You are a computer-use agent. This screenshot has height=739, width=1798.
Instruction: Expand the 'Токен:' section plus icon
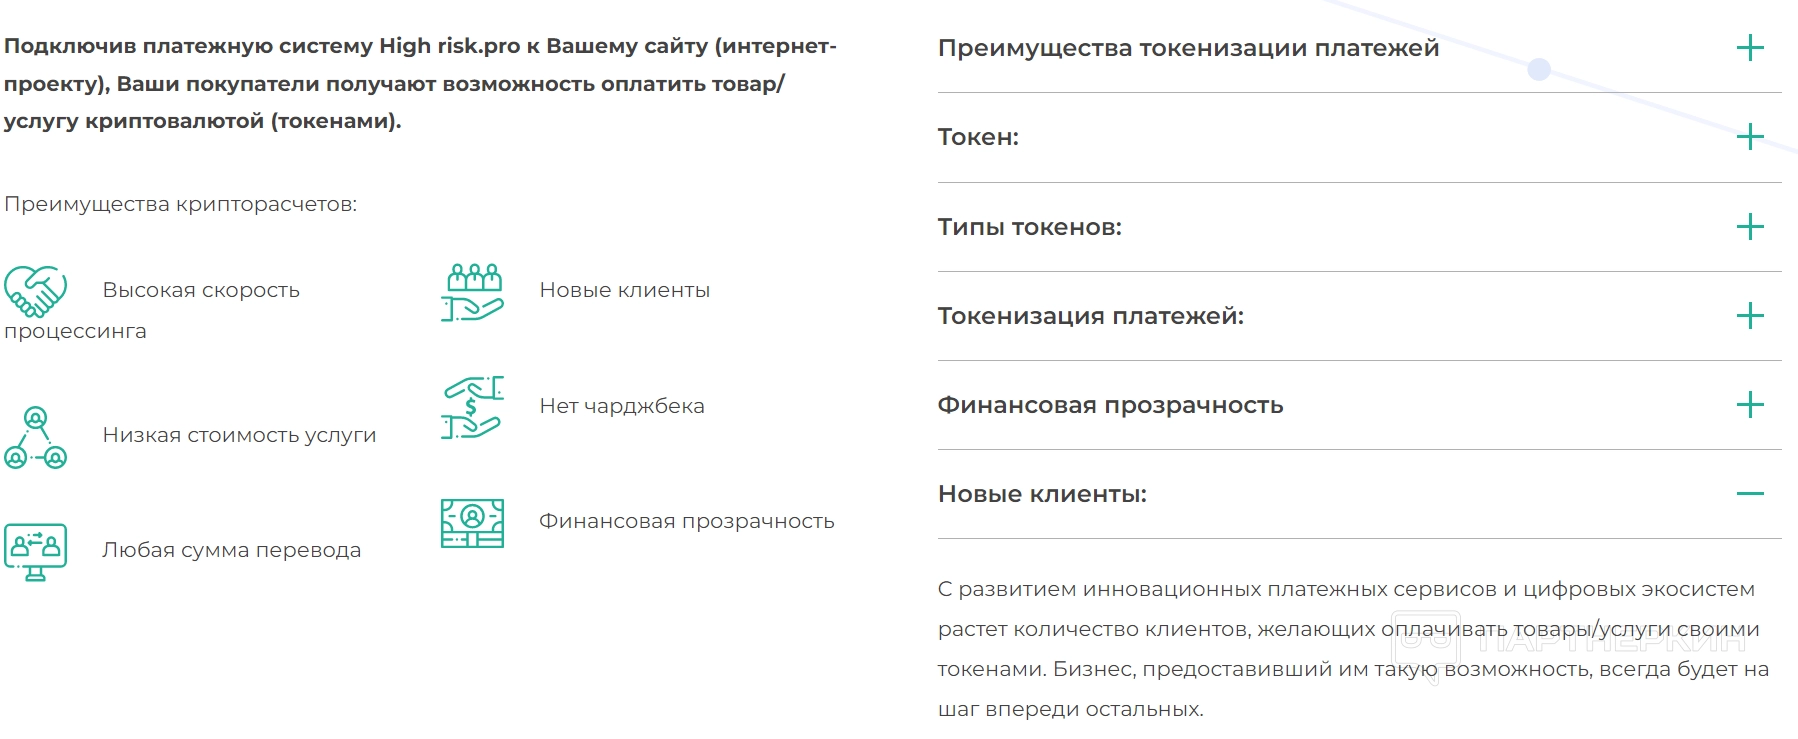pos(1750,137)
